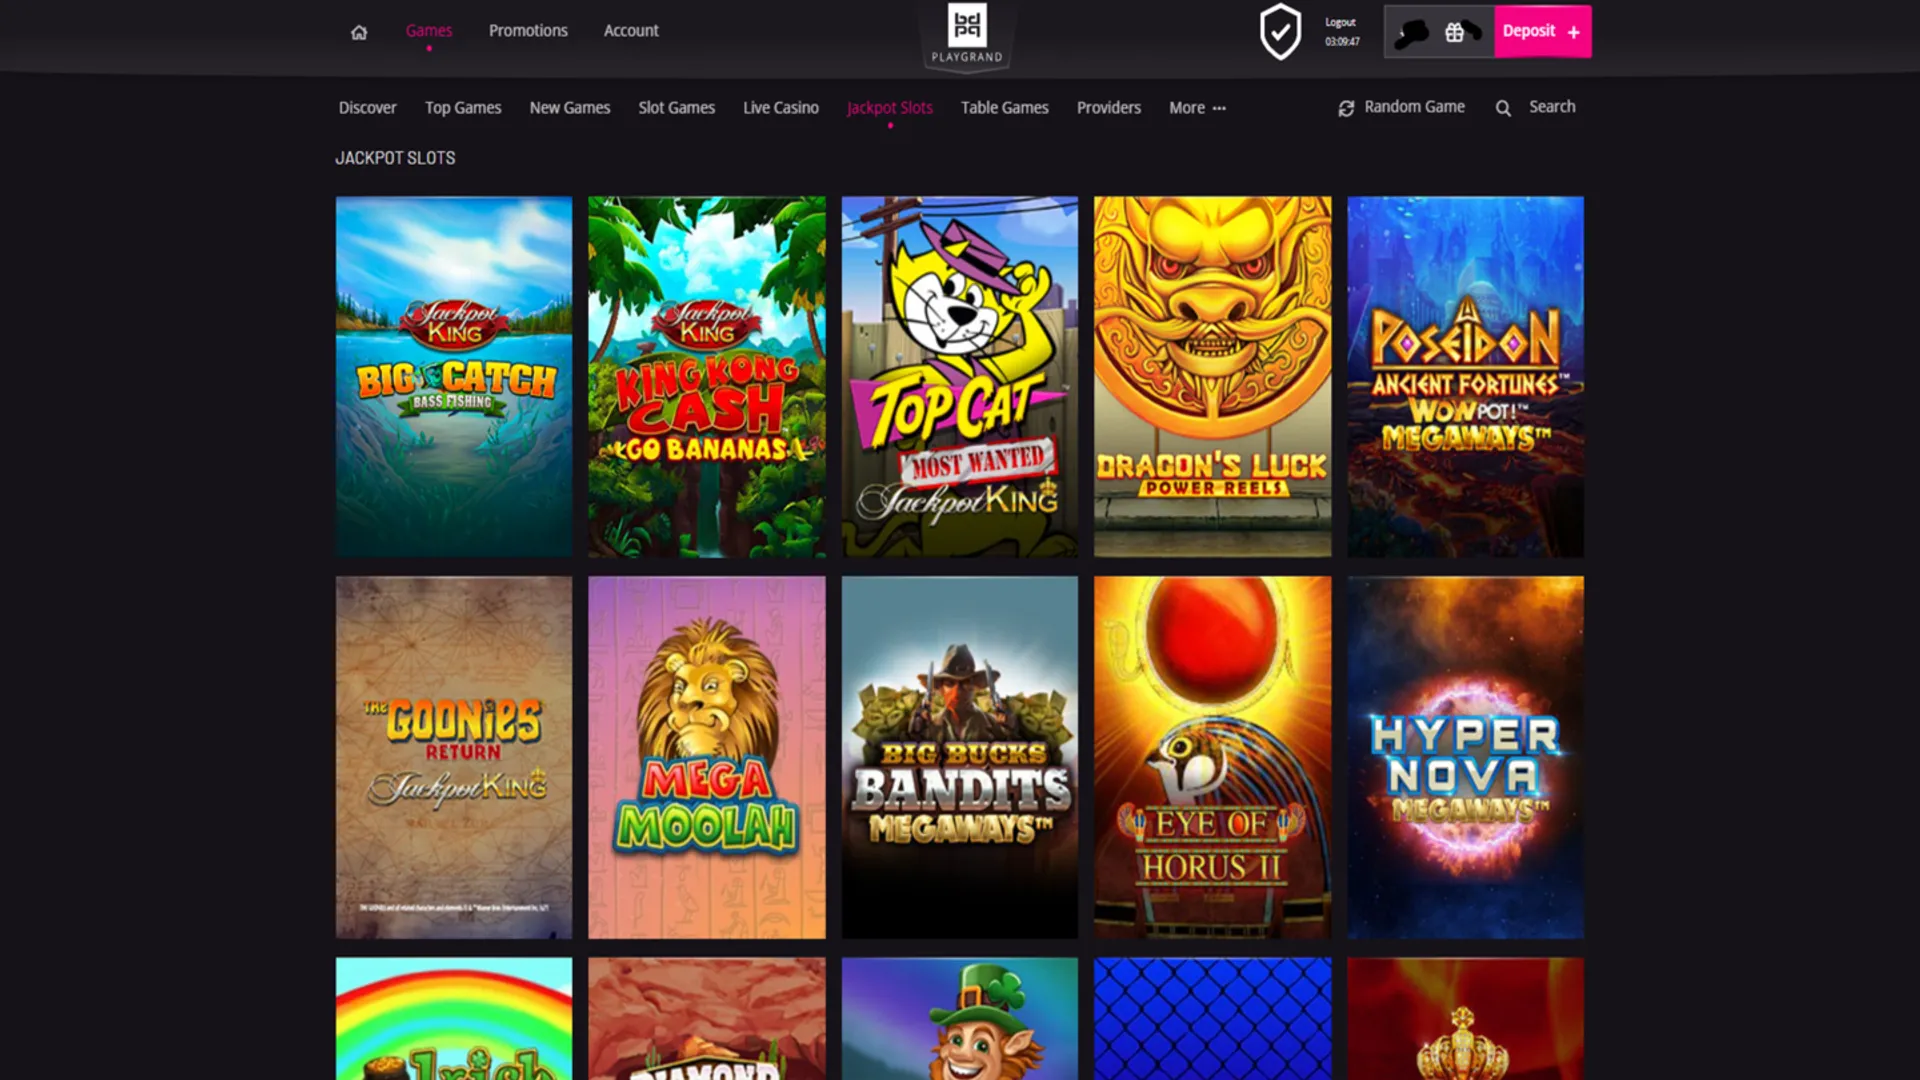Open the blue diamond-pattern game thumbnail
Screen dimensions: 1920x1080
1213,1018
